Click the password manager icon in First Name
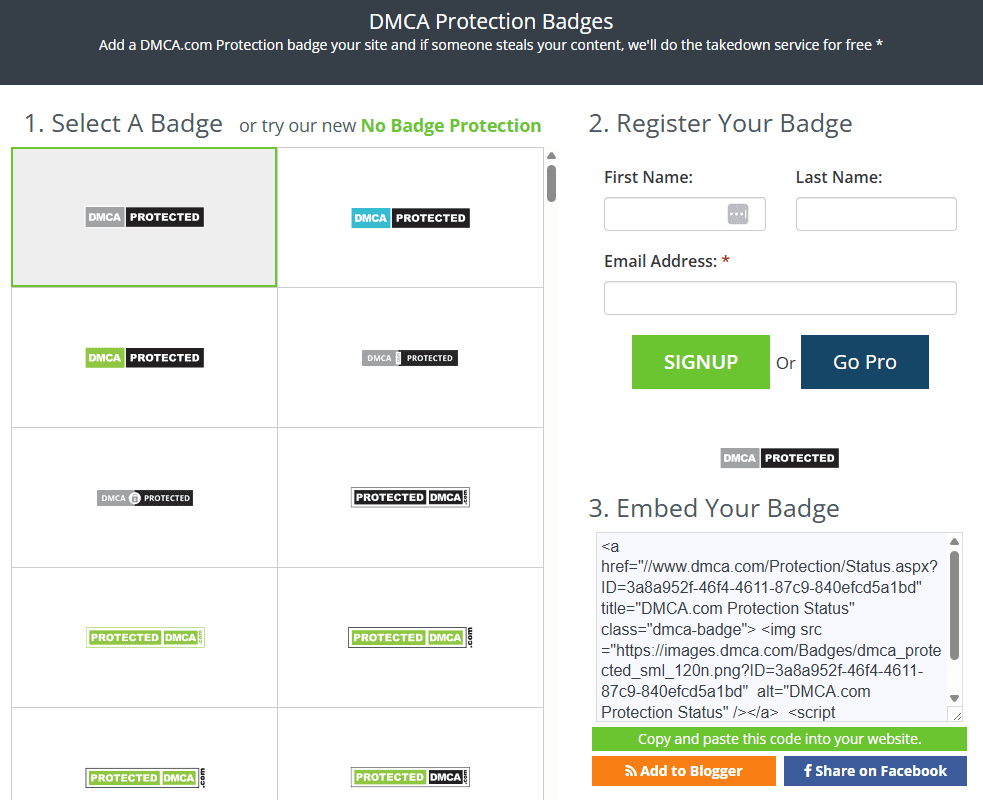The width and height of the screenshot is (983, 800). [x=737, y=214]
